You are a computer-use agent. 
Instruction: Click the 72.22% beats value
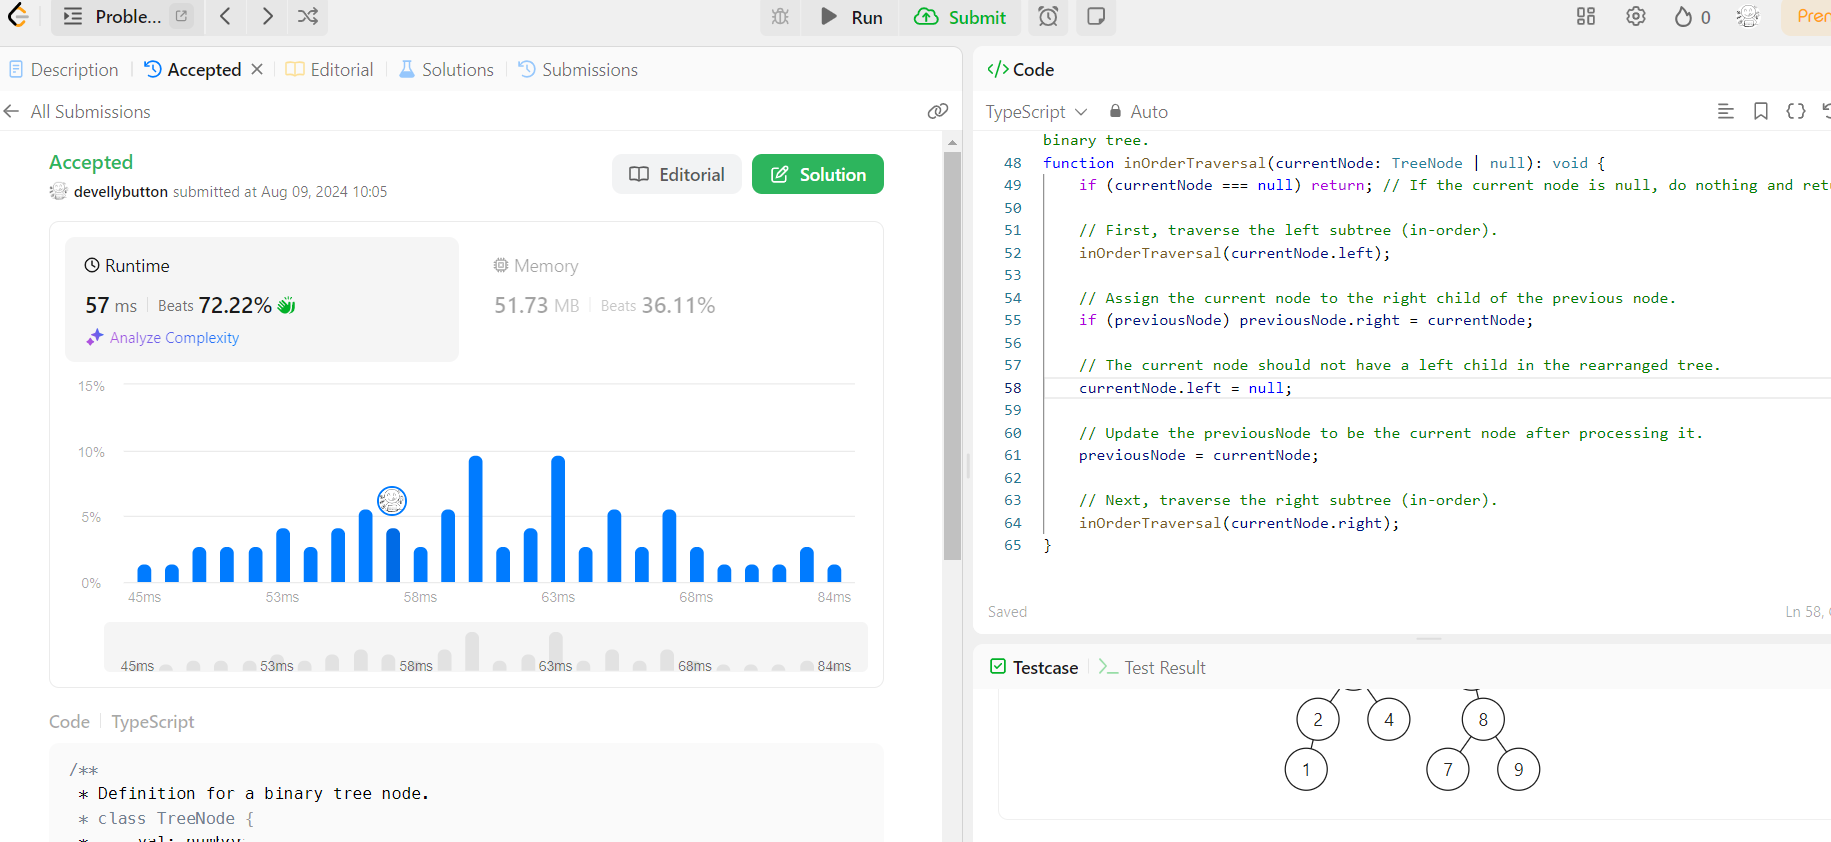235,305
